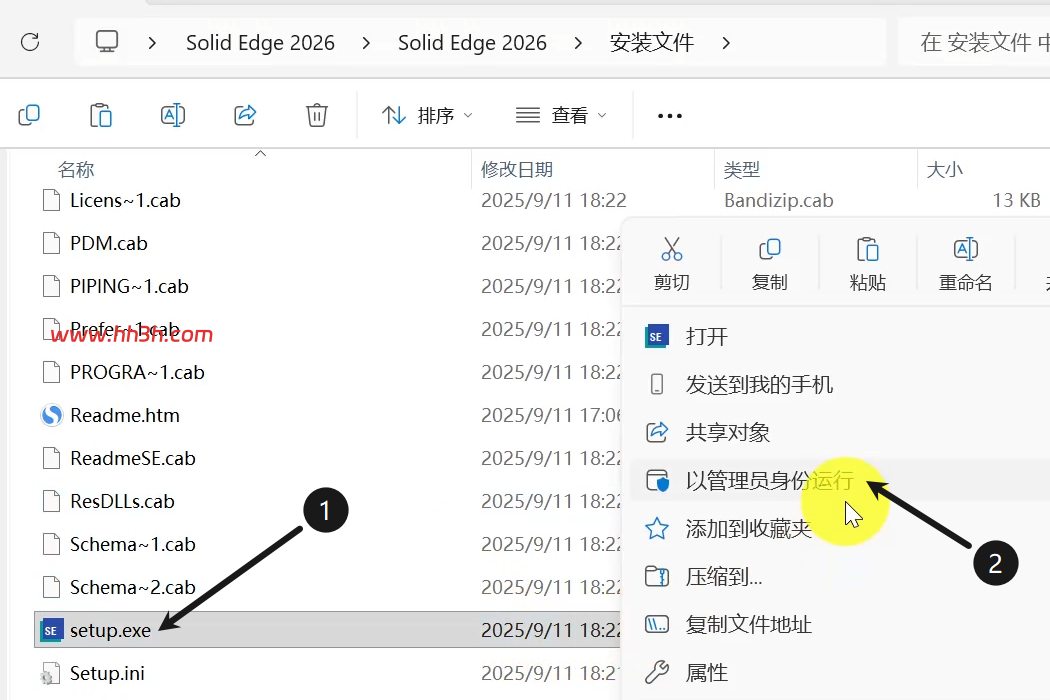The image size is (1050, 700).
Task: Select the Schema~1.cab file
Action: 133,544
